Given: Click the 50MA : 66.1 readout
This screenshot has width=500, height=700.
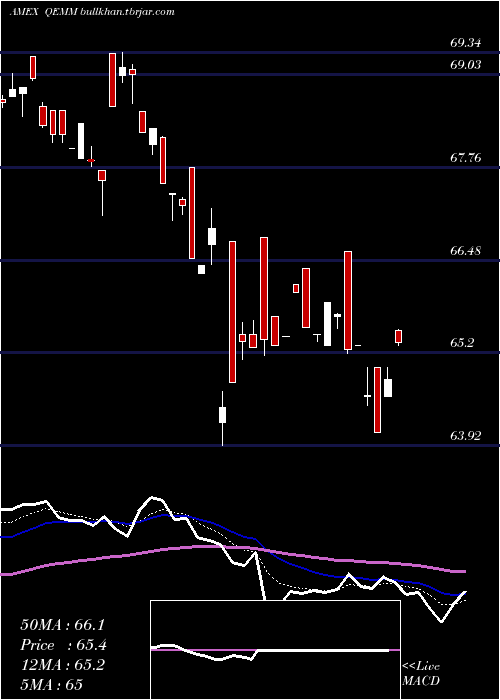Looking at the screenshot, I should tap(62, 625).
